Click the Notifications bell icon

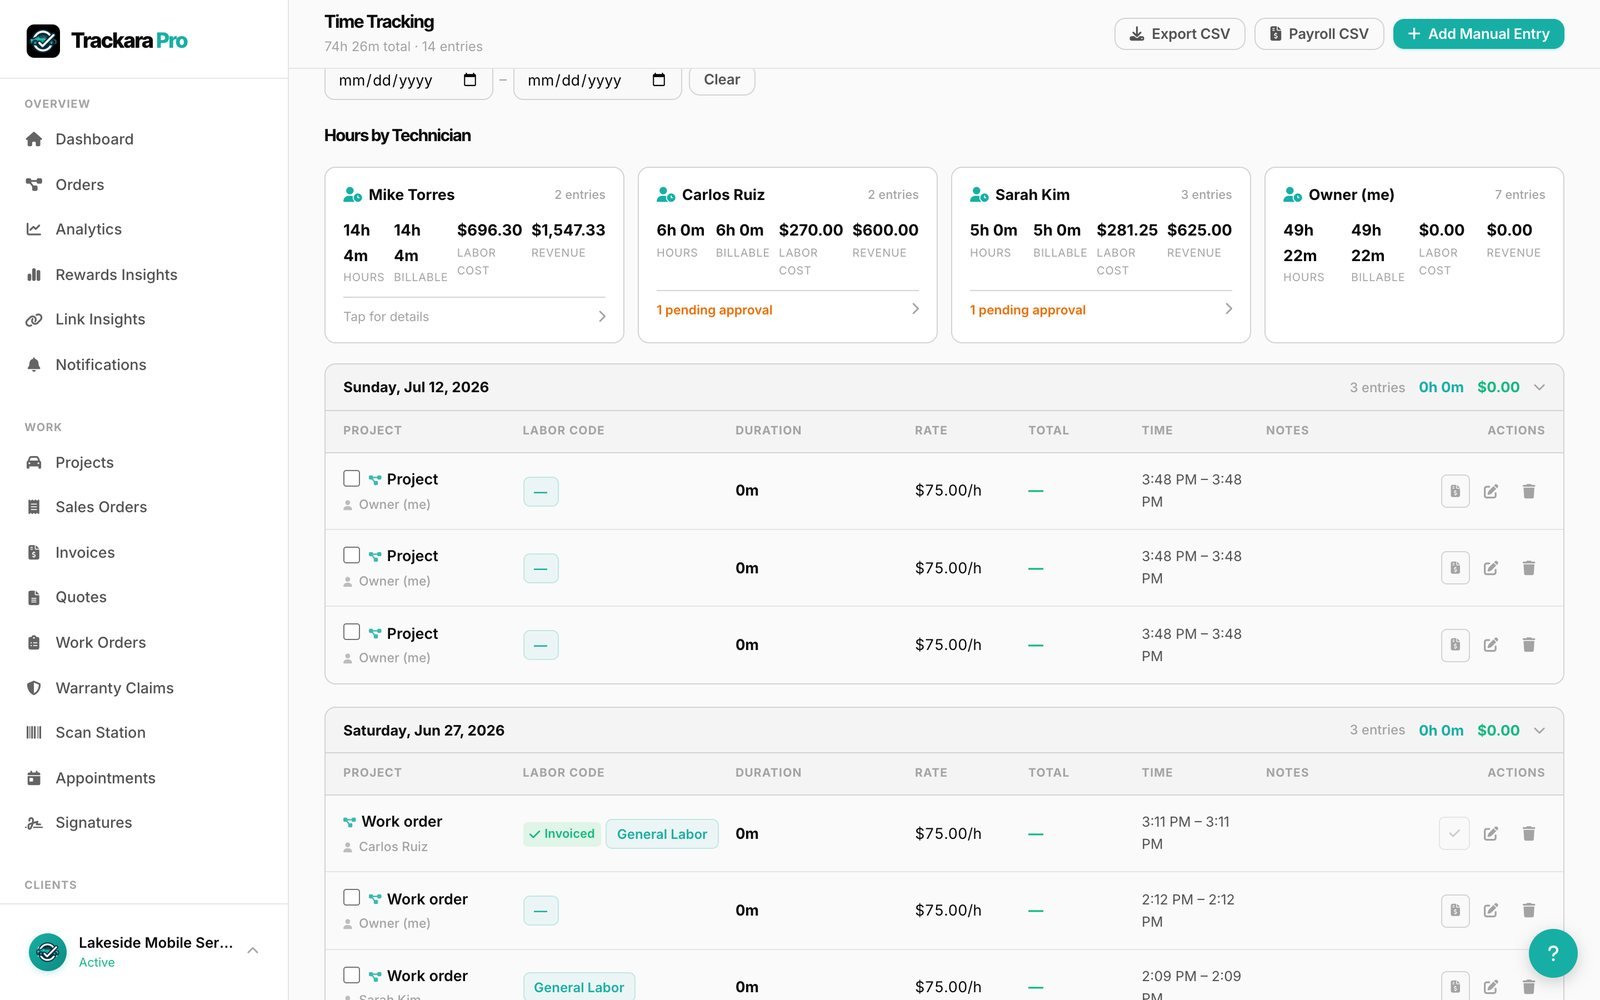point(34,365)
